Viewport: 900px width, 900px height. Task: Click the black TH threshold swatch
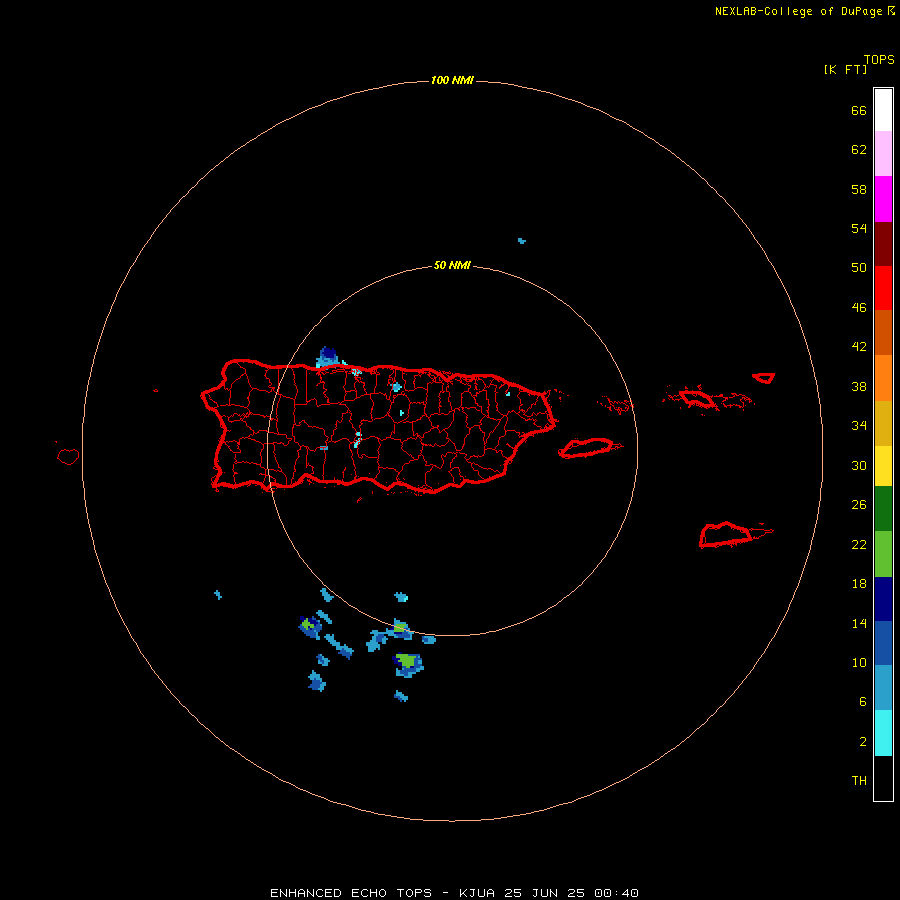tap(883, 778)
